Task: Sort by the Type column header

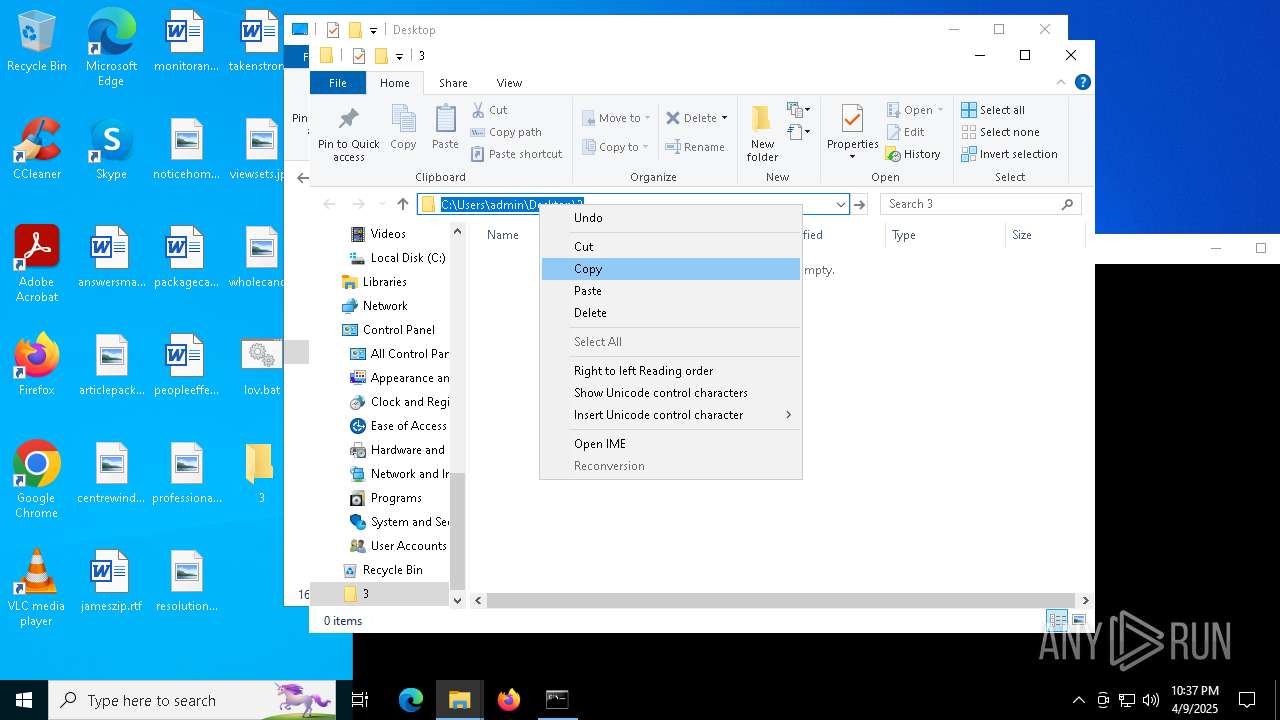Action: point(945,235)
